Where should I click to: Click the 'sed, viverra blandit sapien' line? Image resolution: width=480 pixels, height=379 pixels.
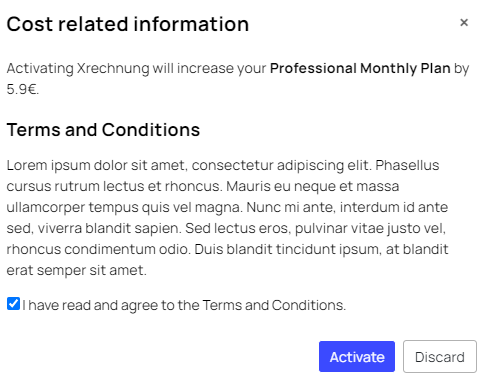[94, 228]
